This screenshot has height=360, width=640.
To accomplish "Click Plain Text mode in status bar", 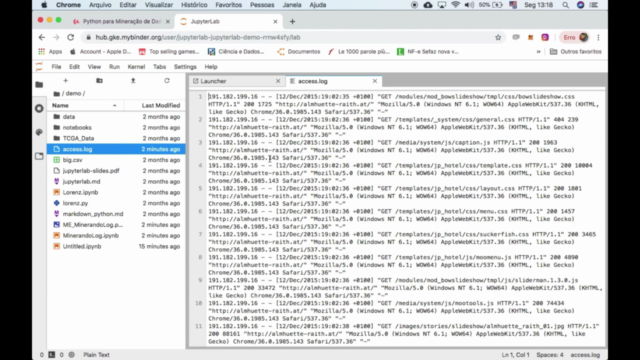I will (96, 355).
